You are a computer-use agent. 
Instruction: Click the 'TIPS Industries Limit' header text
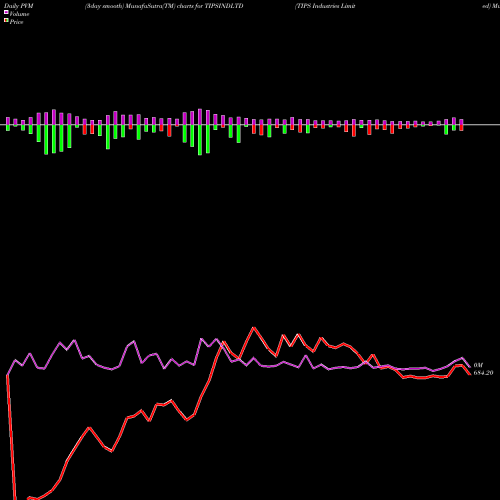(325, 6)
